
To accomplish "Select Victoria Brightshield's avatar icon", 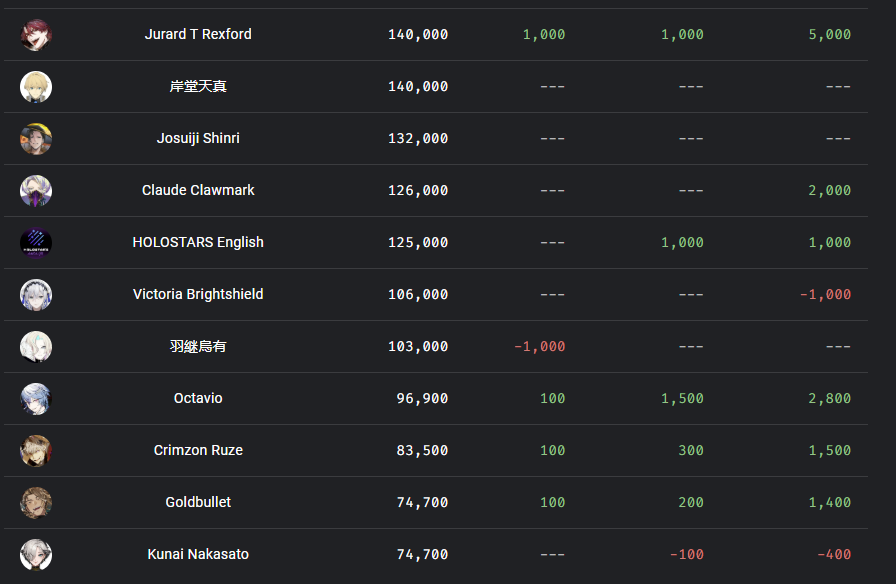I will click(36, 295).
